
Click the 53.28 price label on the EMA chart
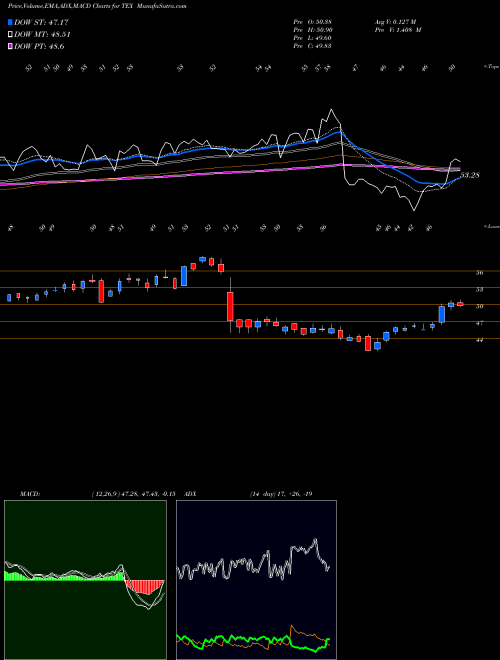[470, 175]
